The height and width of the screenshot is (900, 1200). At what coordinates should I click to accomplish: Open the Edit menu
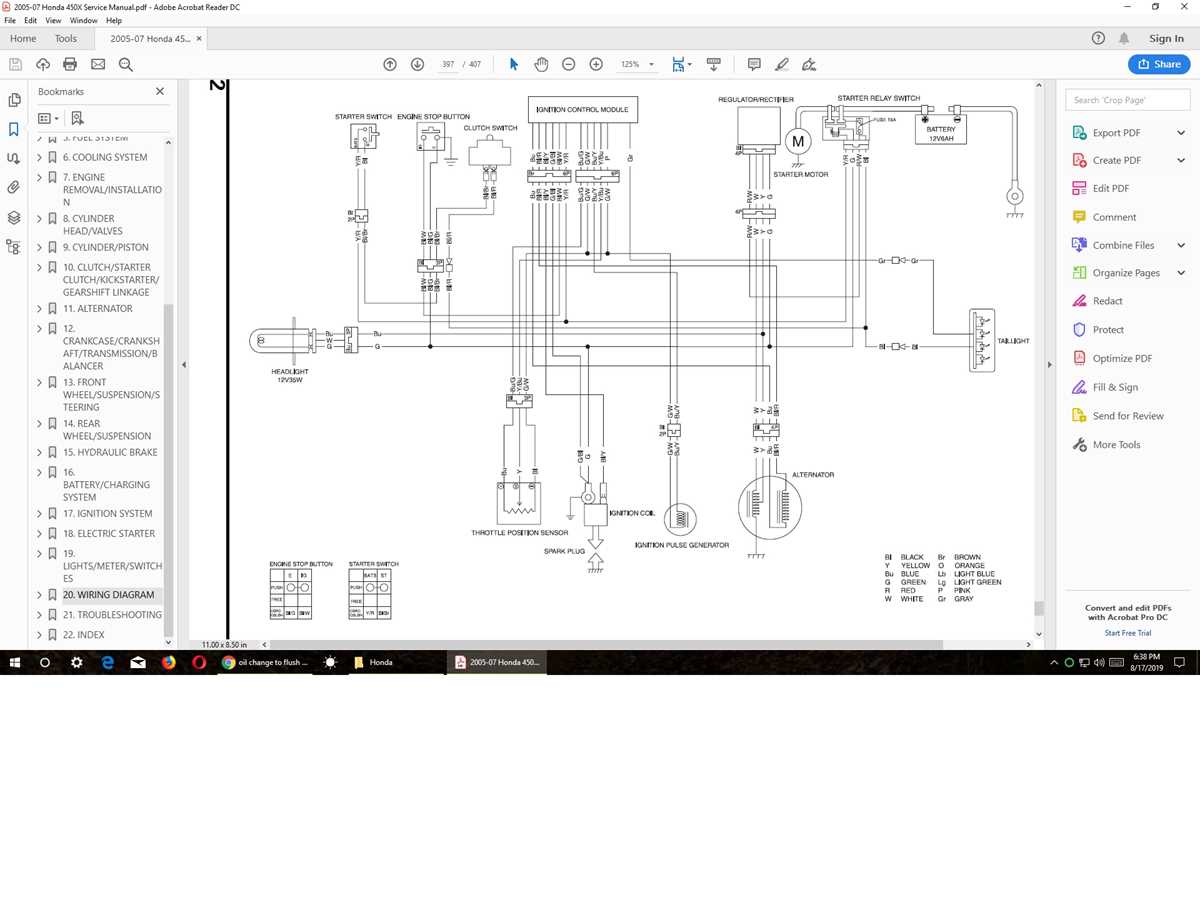pos(31,20)
